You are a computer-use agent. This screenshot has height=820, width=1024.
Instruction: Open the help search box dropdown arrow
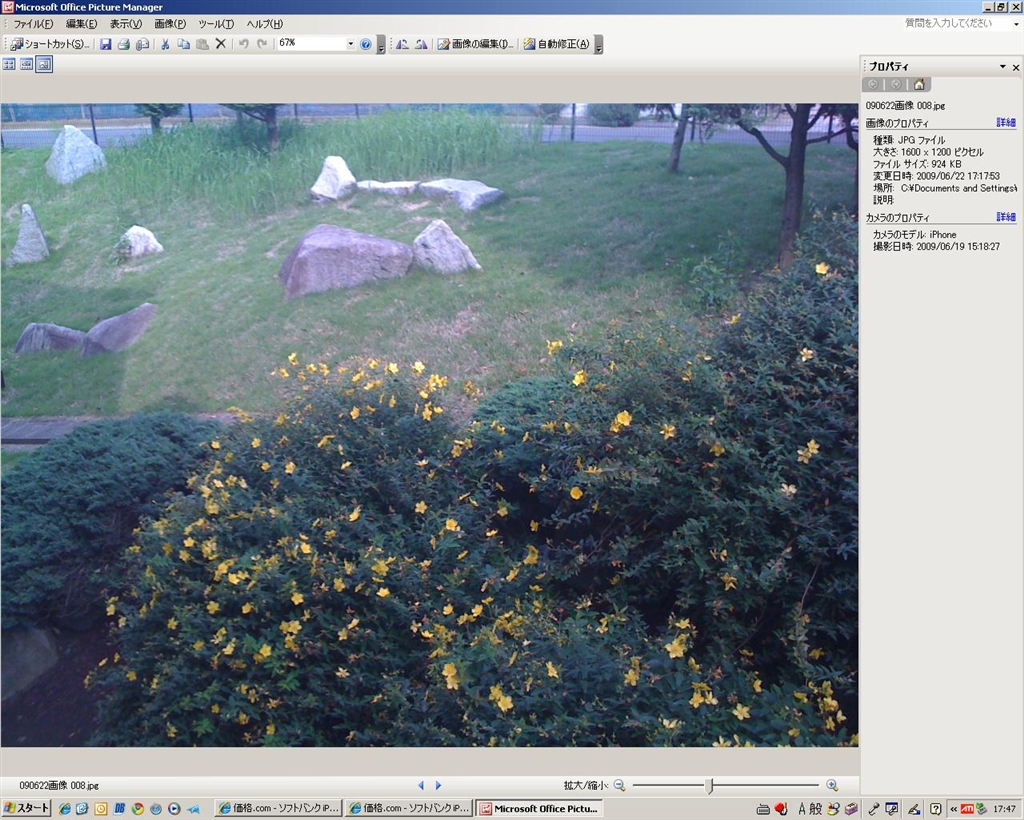click(x=1016, y=24)
